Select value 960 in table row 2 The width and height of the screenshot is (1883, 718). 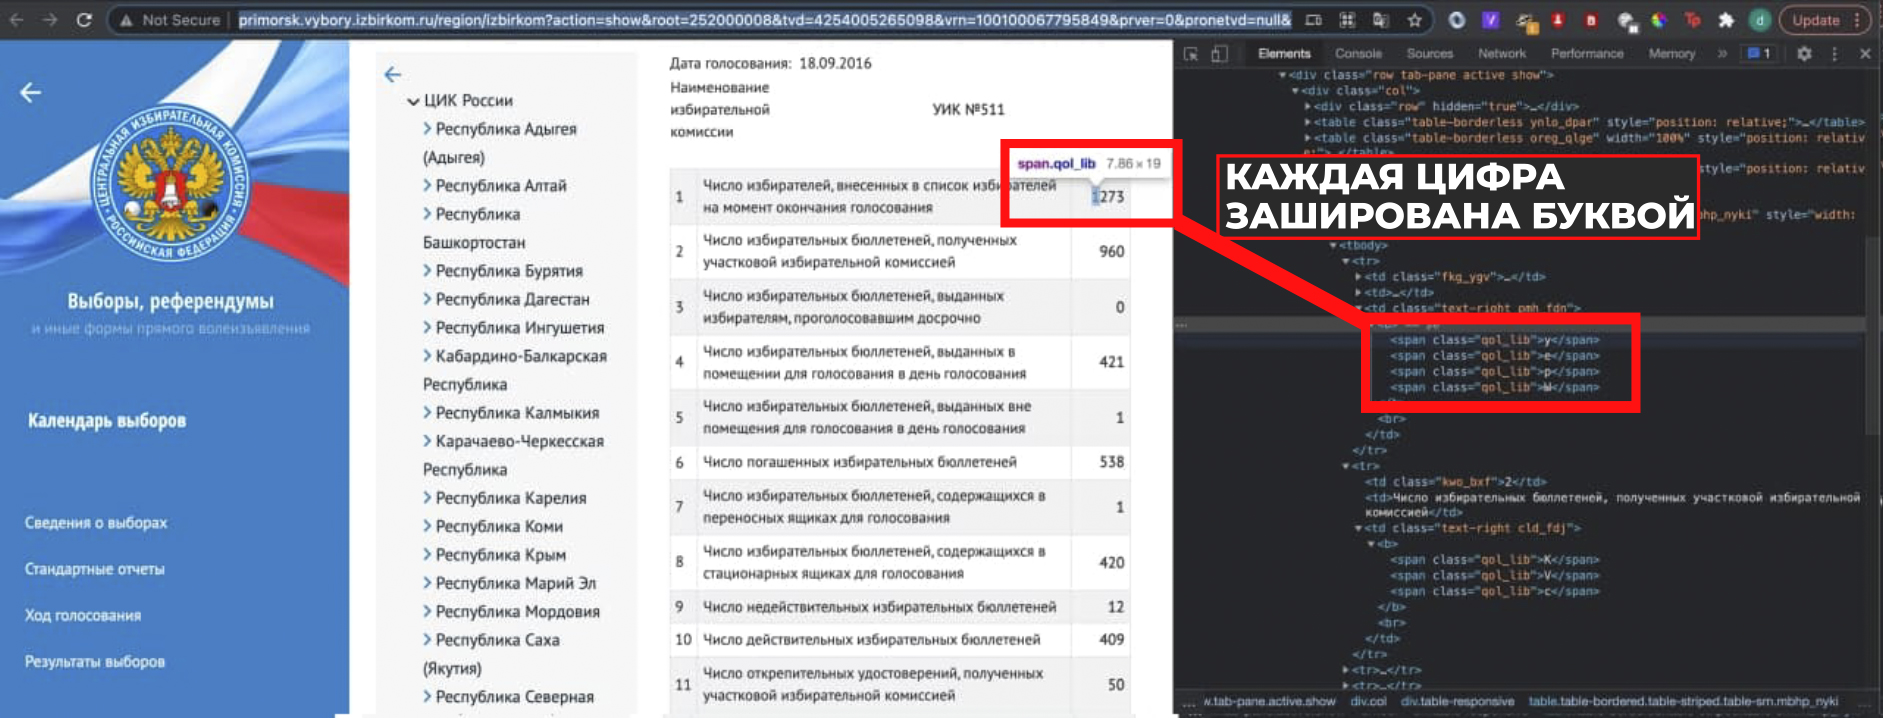pyautogui.click(x=1112, y=252)
